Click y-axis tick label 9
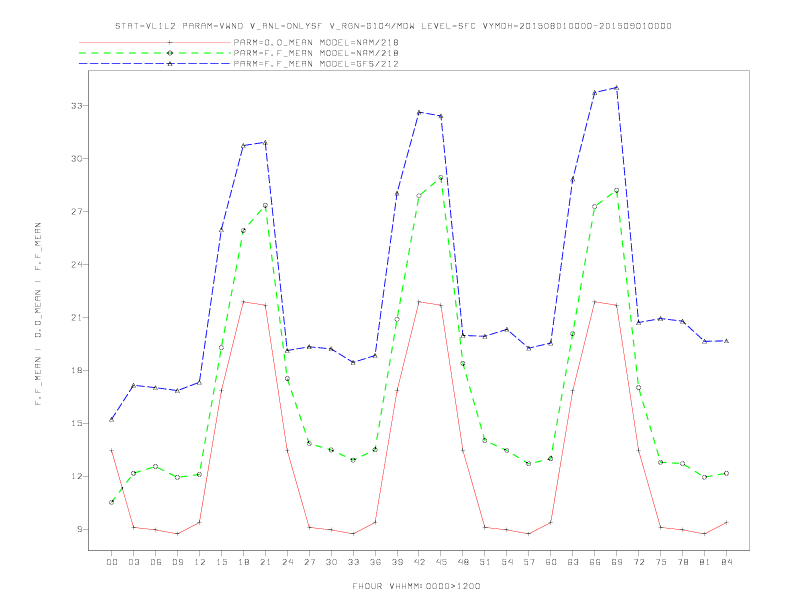This screenshot has width=792, height=612. (x=80, y=530)
